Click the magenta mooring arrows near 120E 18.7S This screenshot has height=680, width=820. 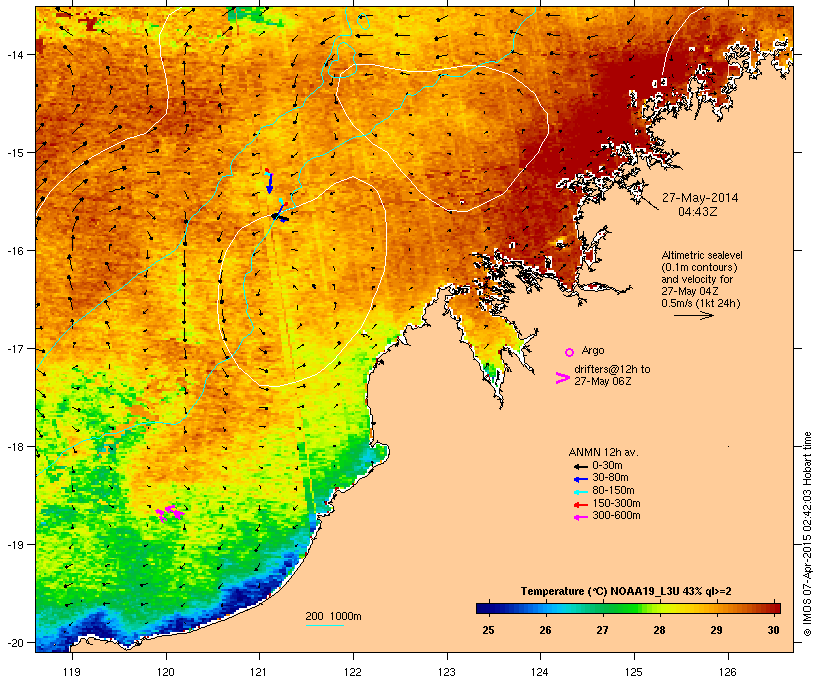click(x=170, y=513)
